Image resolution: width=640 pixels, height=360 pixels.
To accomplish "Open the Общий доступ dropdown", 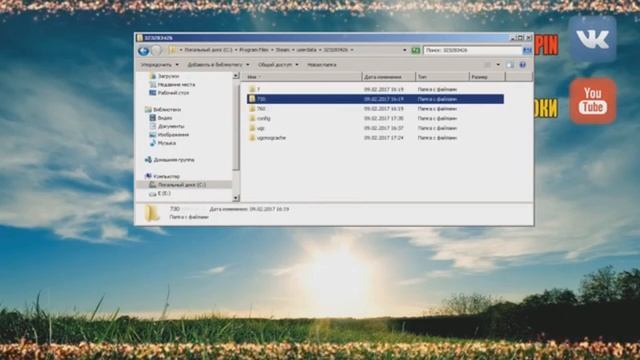I will (x=278, y=65).
